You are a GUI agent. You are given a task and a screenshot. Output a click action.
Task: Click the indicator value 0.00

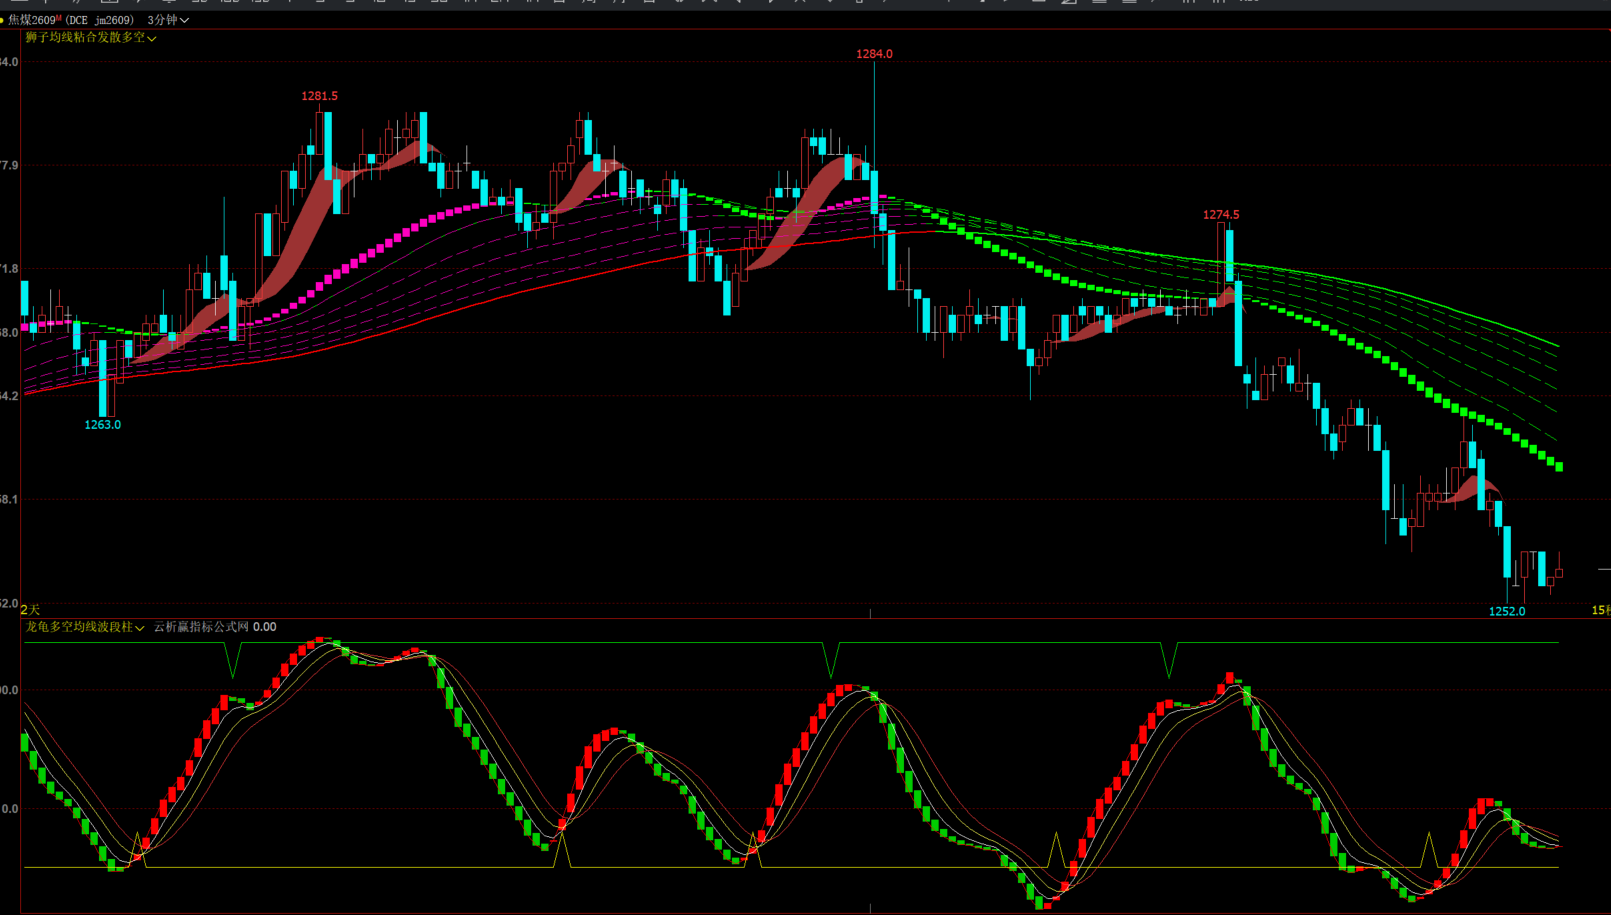tap(265, 627)
